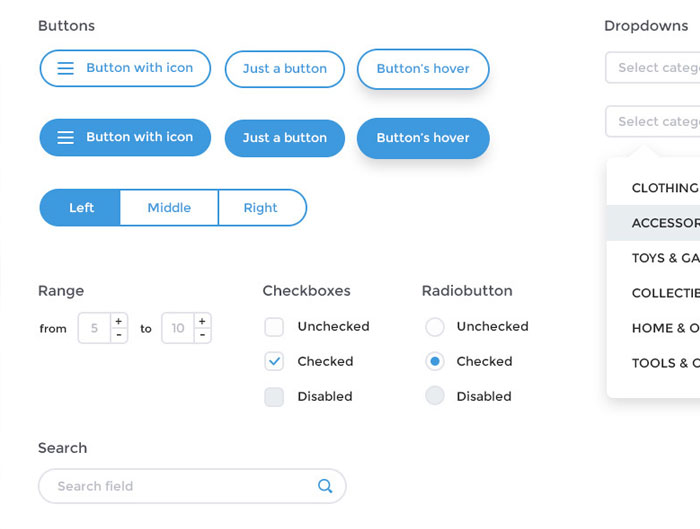
Task: Select the Unchecked radio button
Action: [x=434, y=327]
